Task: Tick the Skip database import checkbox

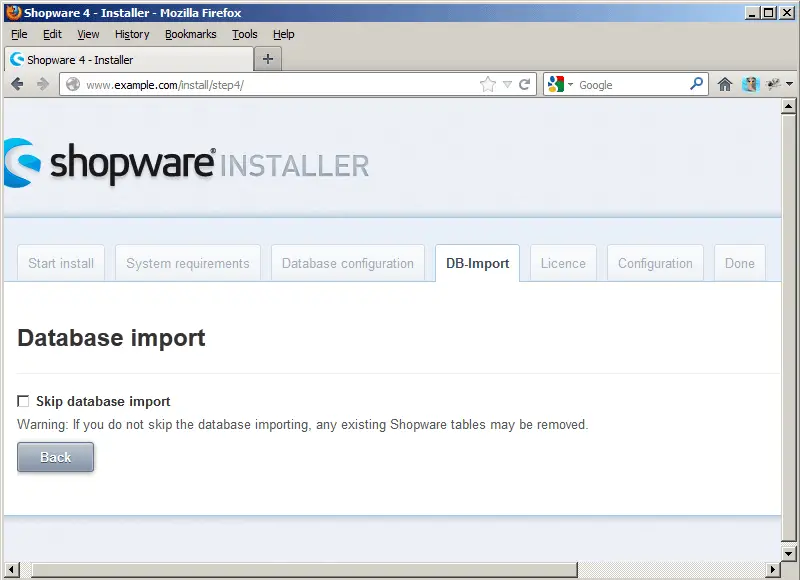Action: coord(23,401)
